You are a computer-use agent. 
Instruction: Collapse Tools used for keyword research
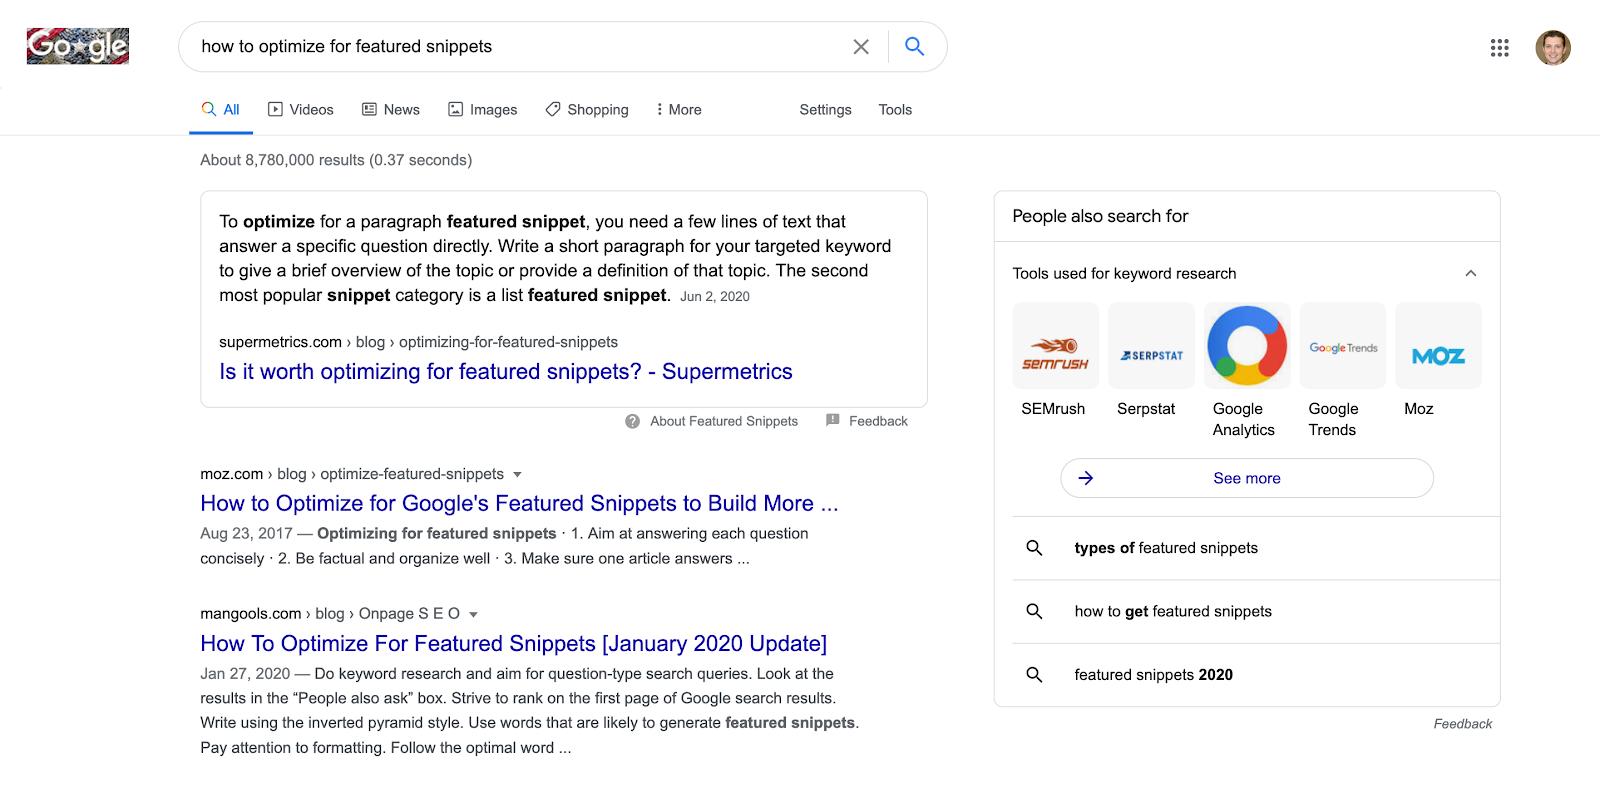(1470, 274)
